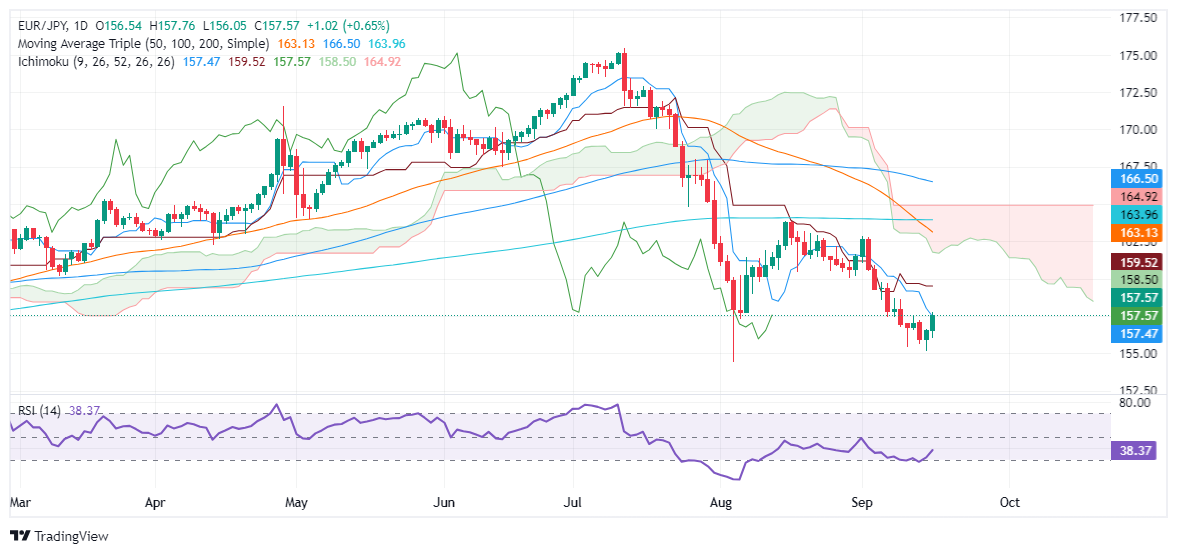Screen dimensions: 1177x554
Task: Click the TradingView brand text
Action: [x=71, y=537]
